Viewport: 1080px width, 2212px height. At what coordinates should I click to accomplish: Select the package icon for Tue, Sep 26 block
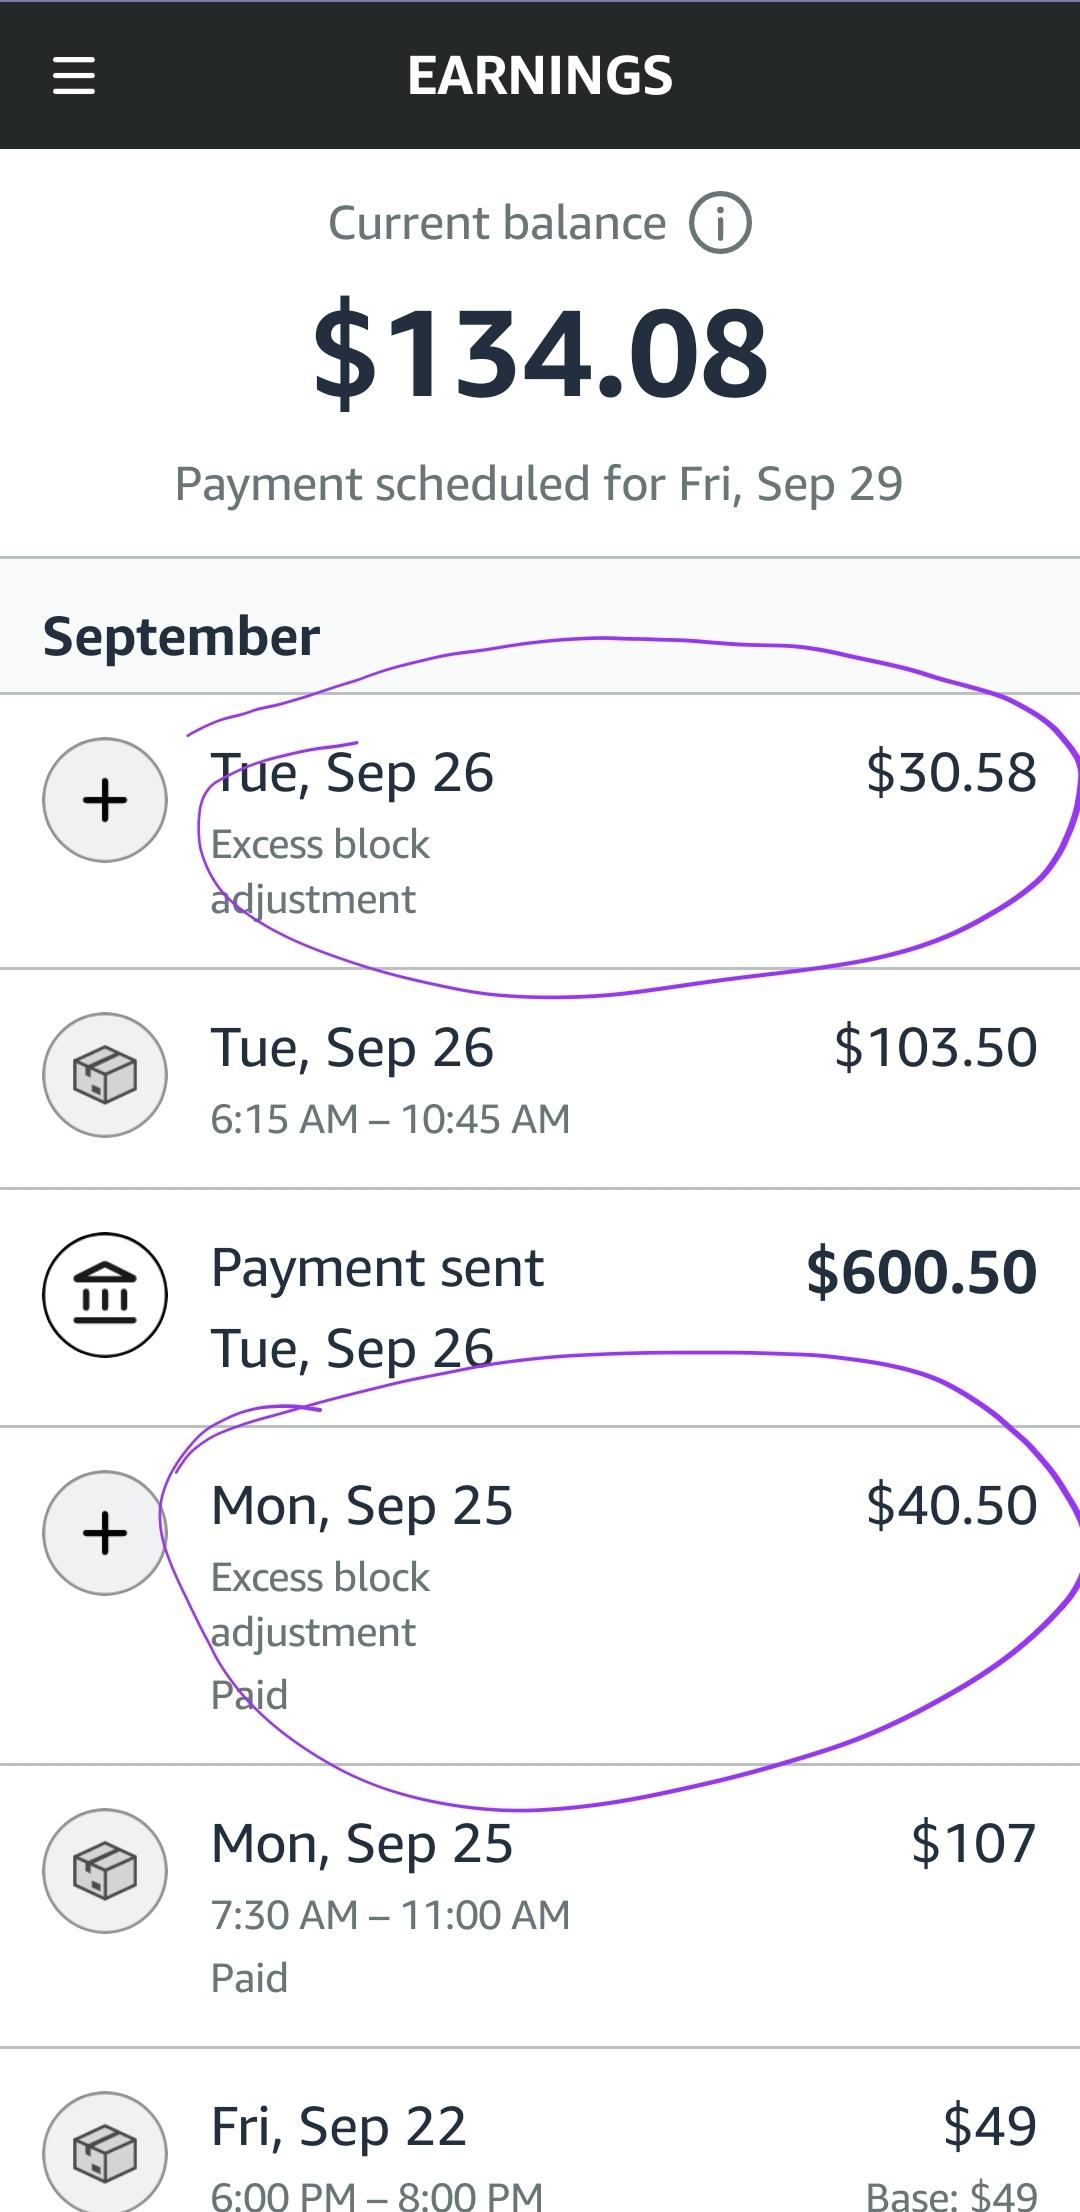105,1073
